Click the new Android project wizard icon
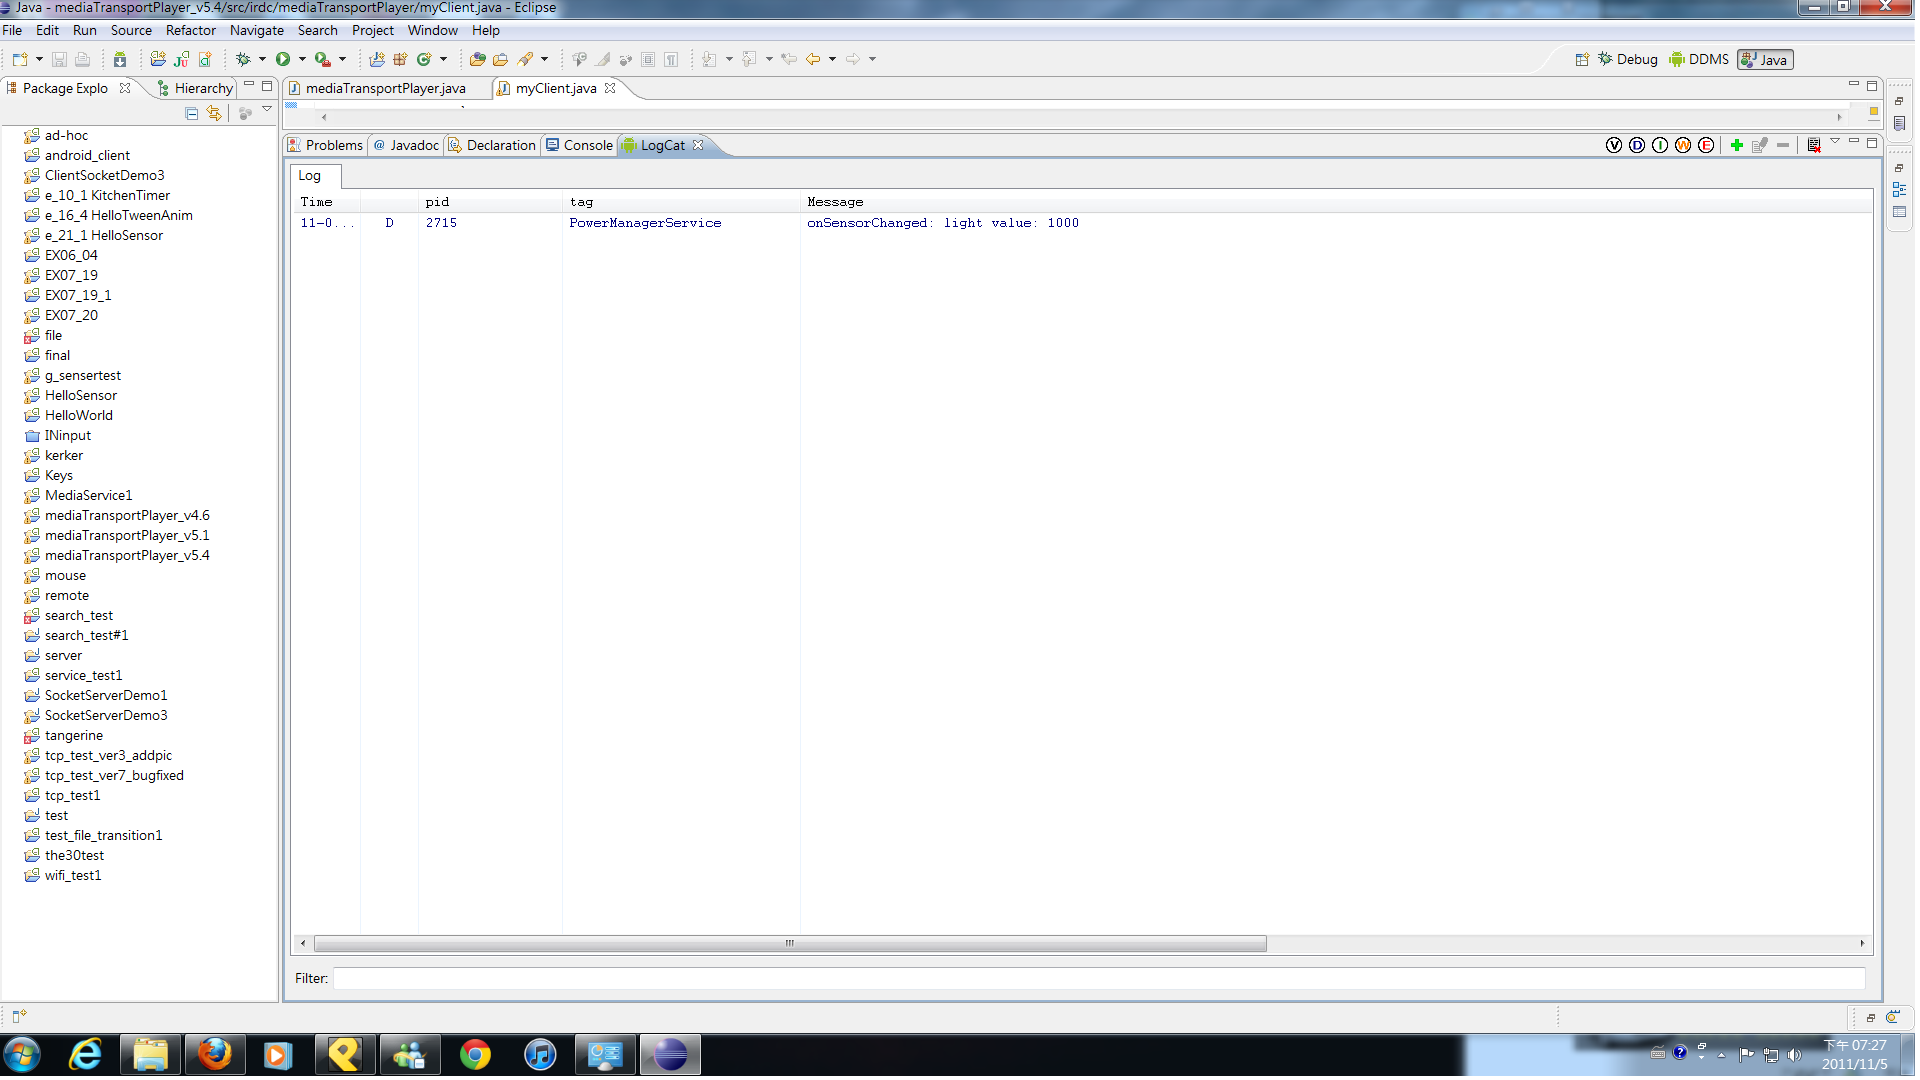 click(158, 60)
